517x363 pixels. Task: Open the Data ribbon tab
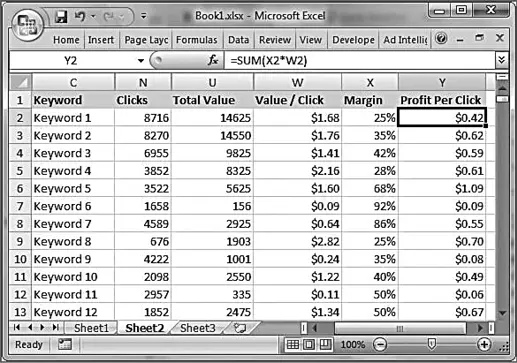click(x=238, y=40)
